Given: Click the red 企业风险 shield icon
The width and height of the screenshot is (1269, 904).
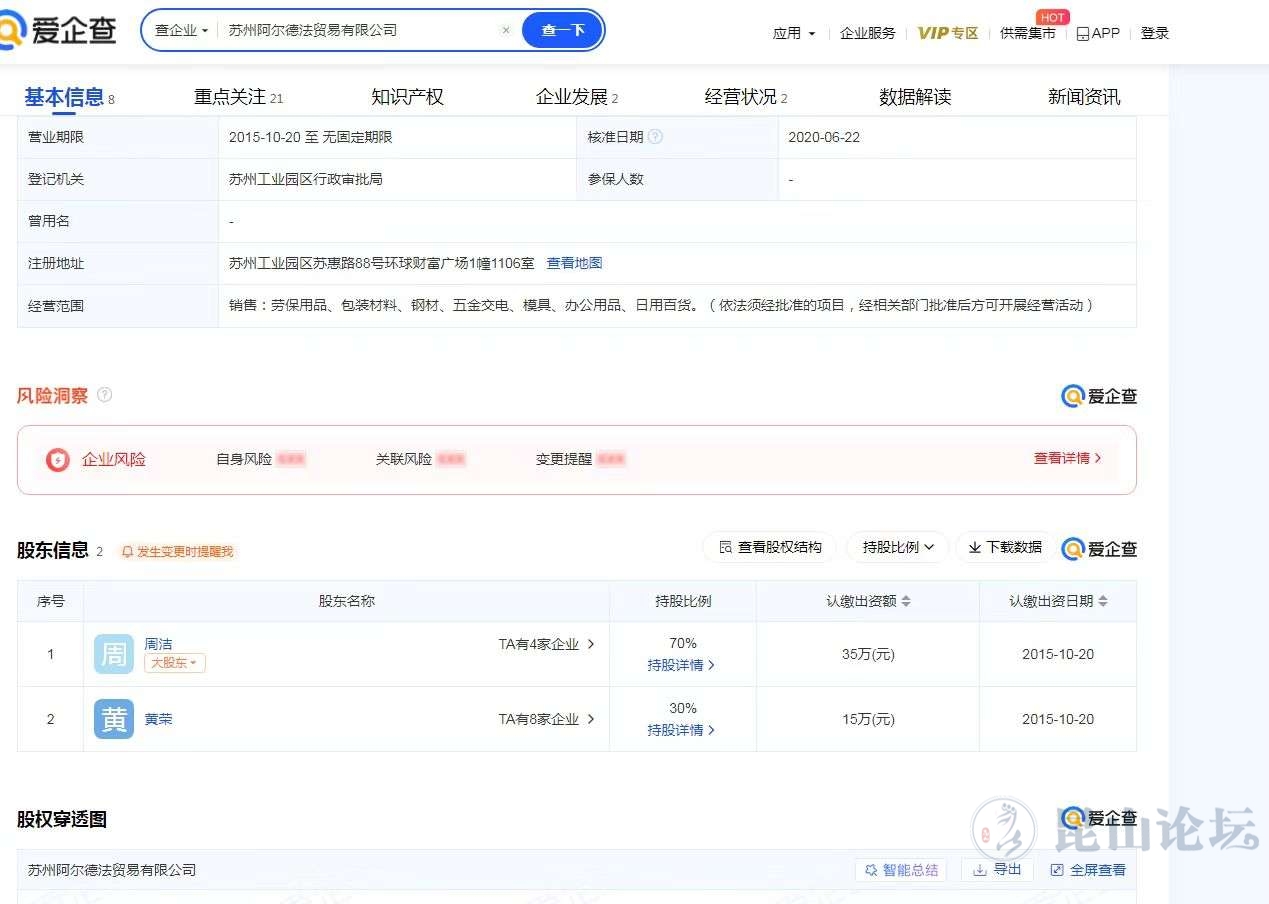Looking at the screenshot, I should [x=58, y=460].
